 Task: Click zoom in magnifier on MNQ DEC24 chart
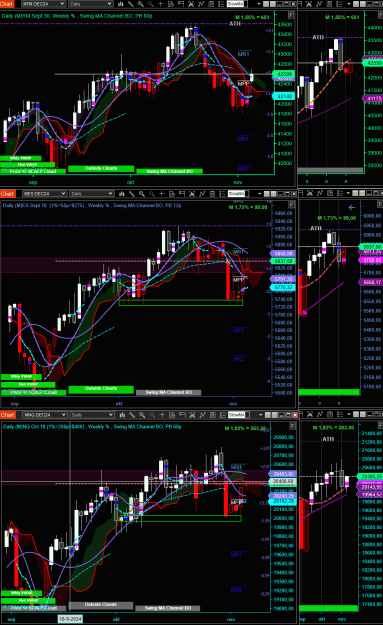click(x=142, y=415)
